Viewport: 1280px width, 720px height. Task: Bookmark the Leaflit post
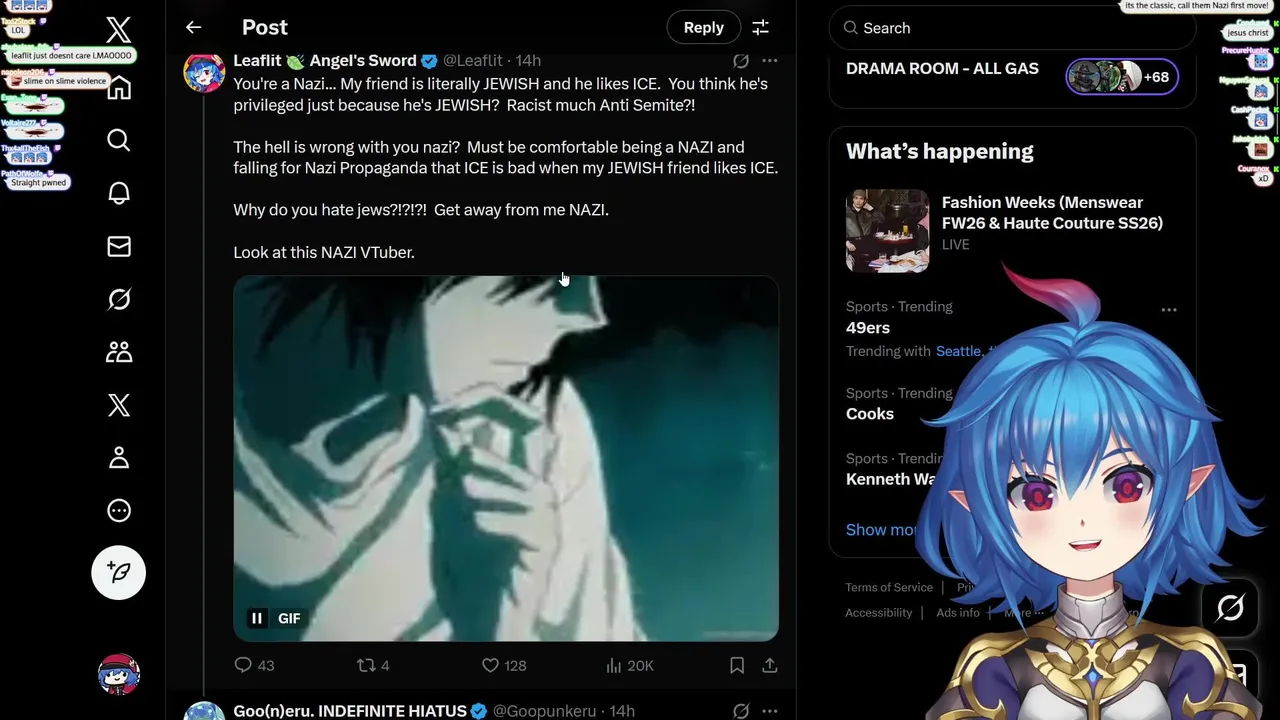[737, 665]
